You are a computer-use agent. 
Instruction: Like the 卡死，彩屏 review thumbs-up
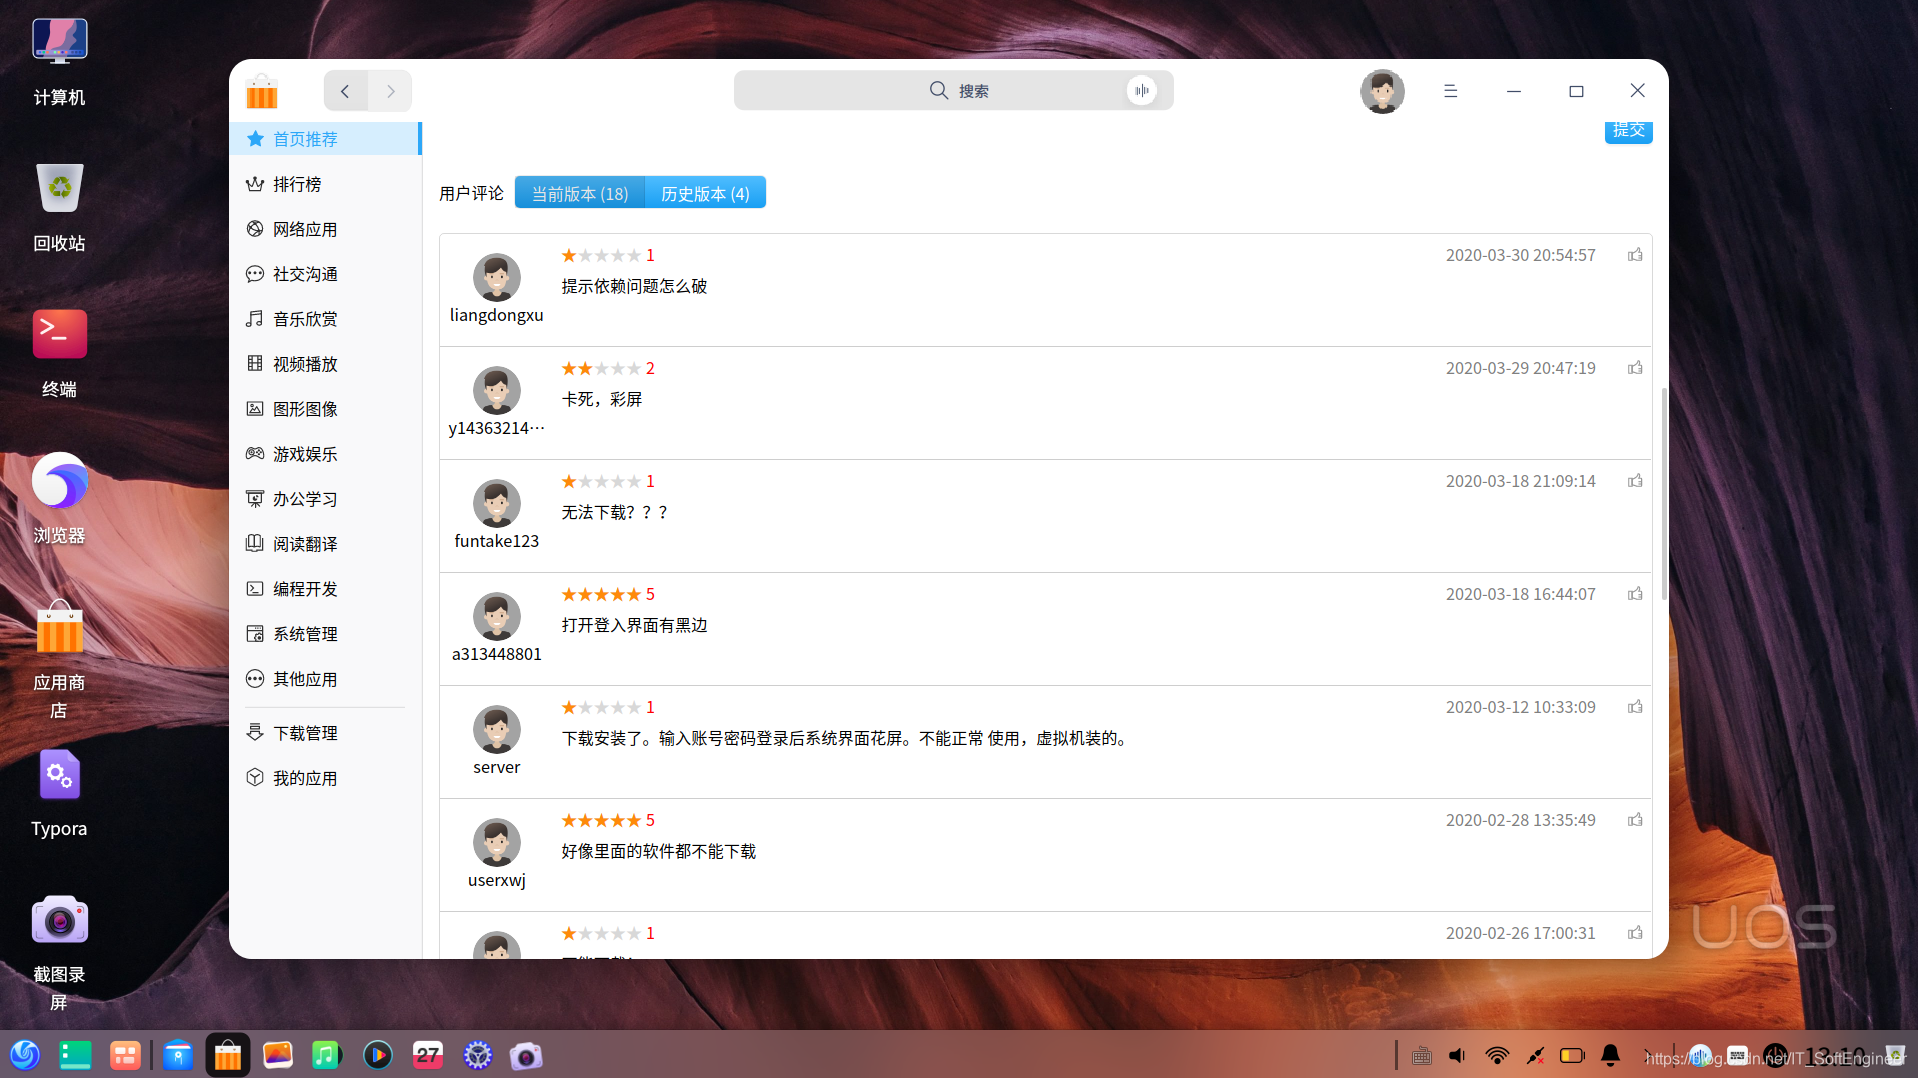click(x=1635, y=368)
